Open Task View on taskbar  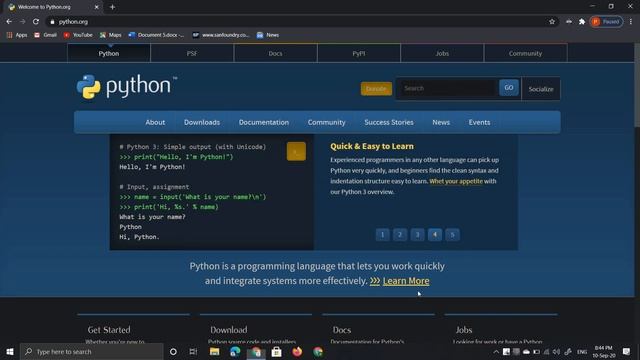click(x=193, y=351)
